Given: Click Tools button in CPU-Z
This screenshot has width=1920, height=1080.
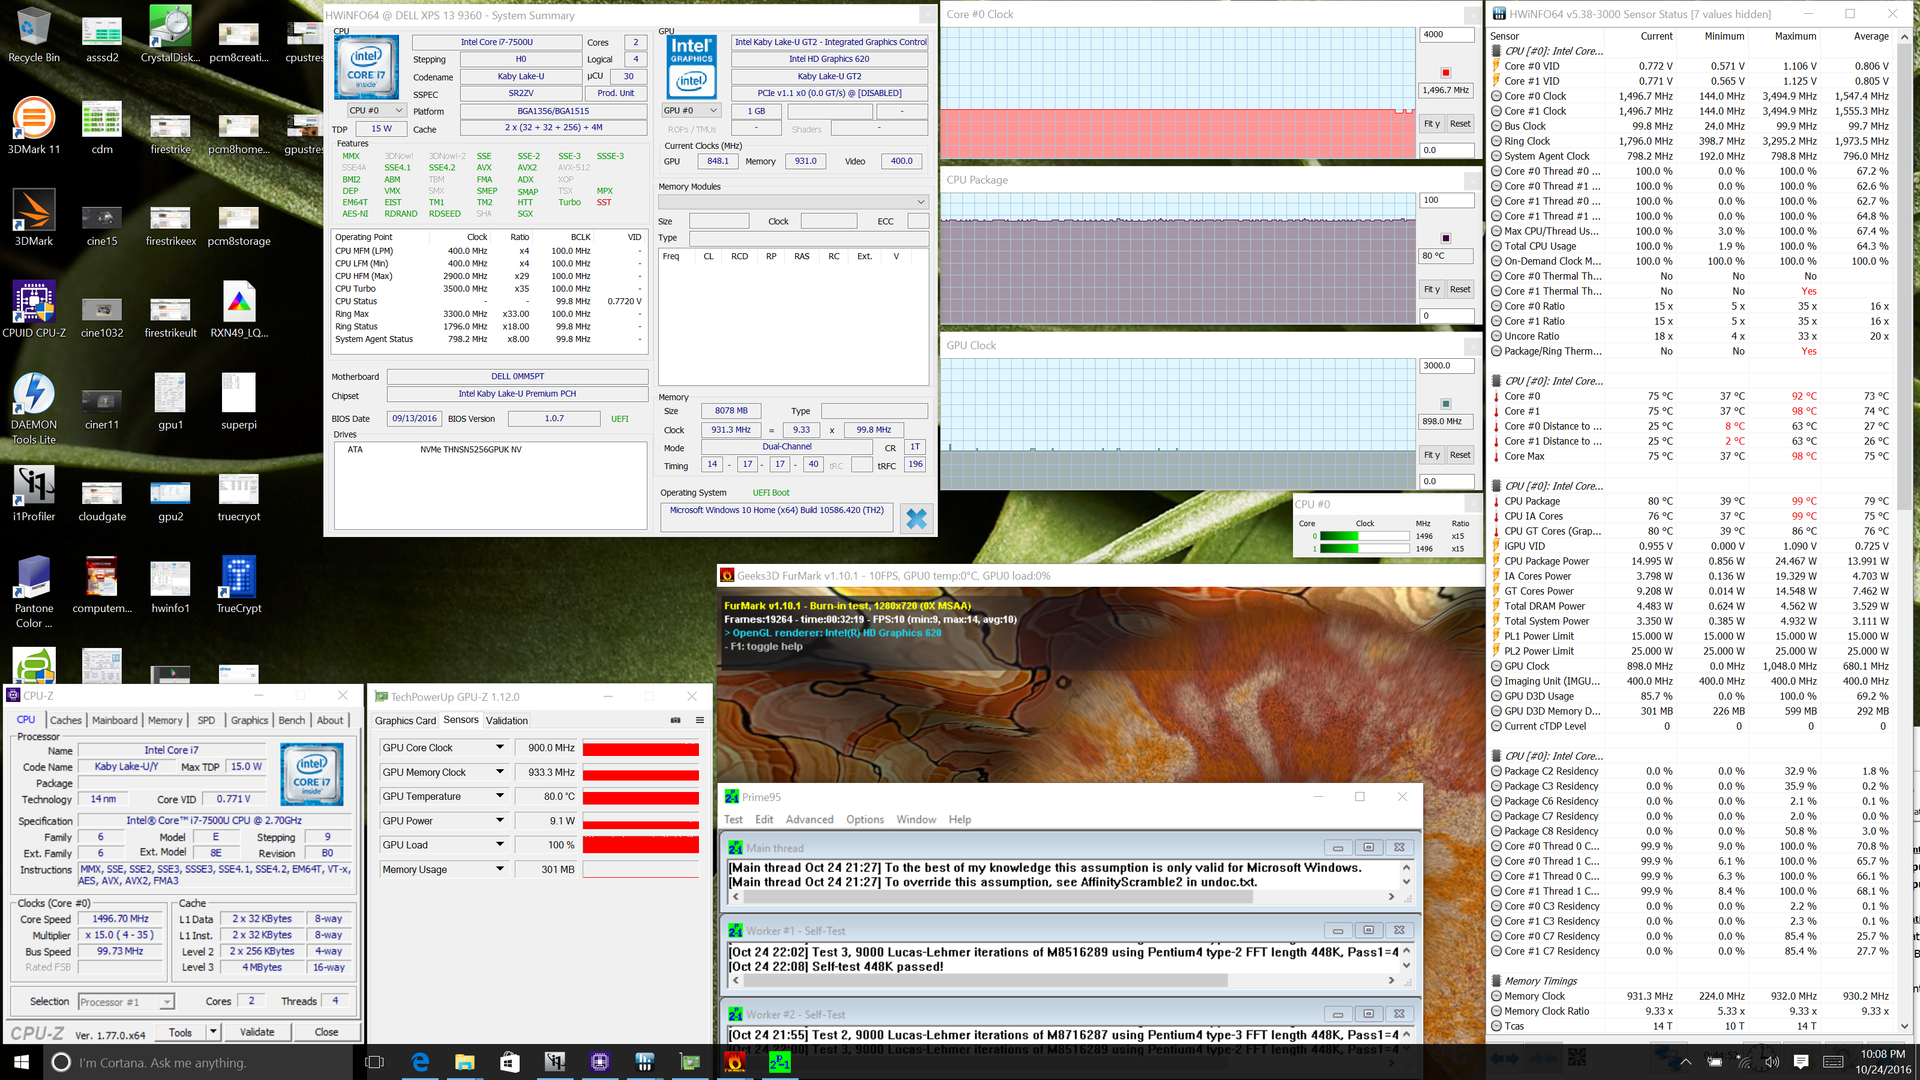Looking at the screenshot, I should tap(181, 1031).
